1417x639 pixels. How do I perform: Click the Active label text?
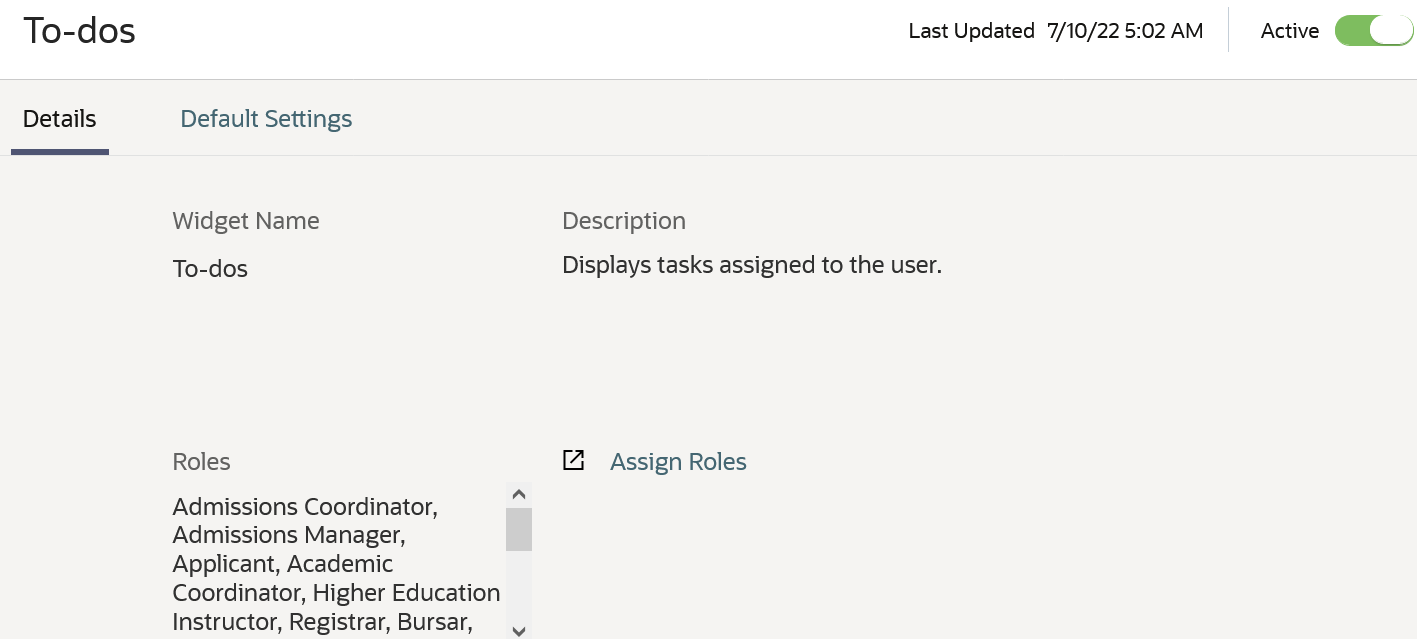pyautogui.click(x=1289, y=31)
